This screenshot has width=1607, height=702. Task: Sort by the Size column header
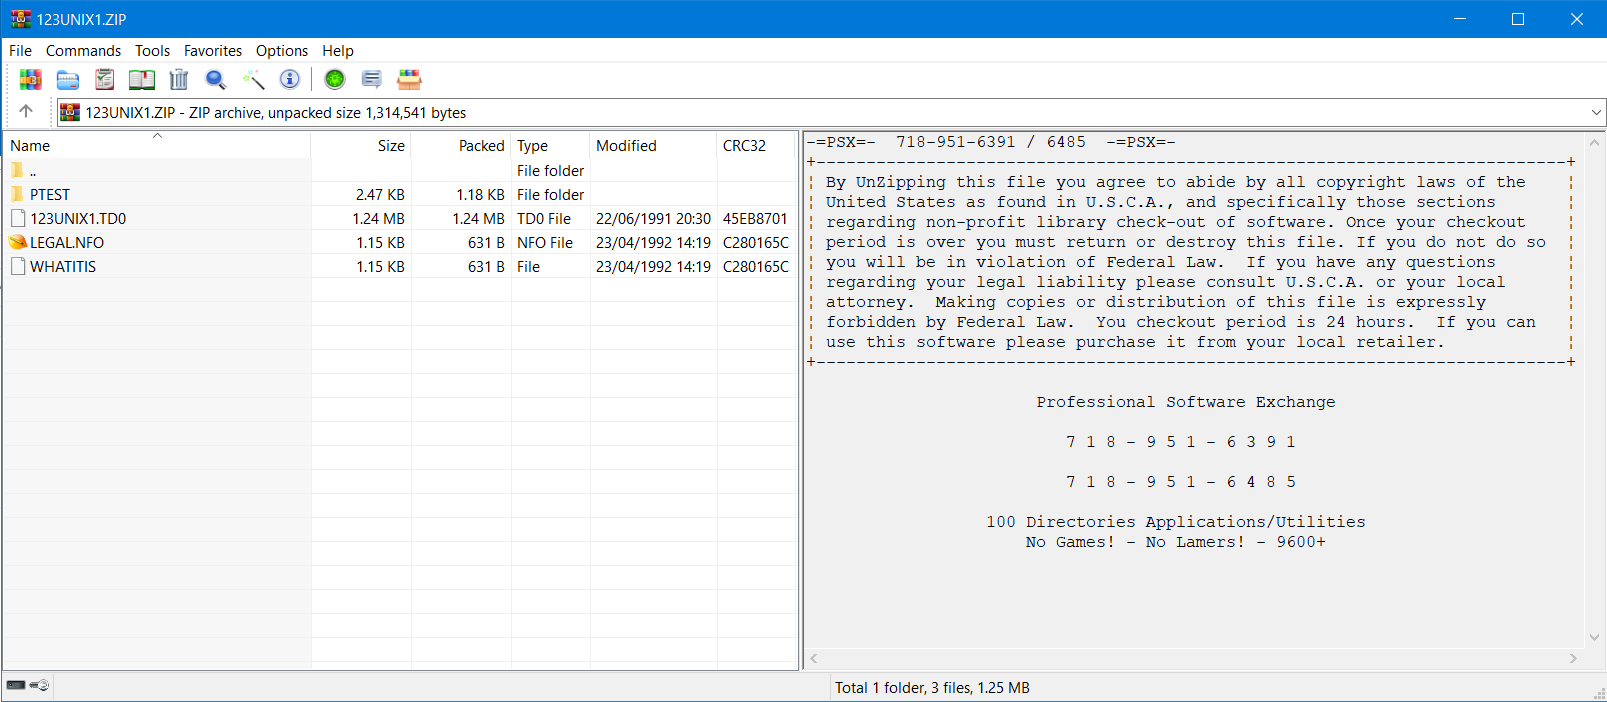[361, 145]
